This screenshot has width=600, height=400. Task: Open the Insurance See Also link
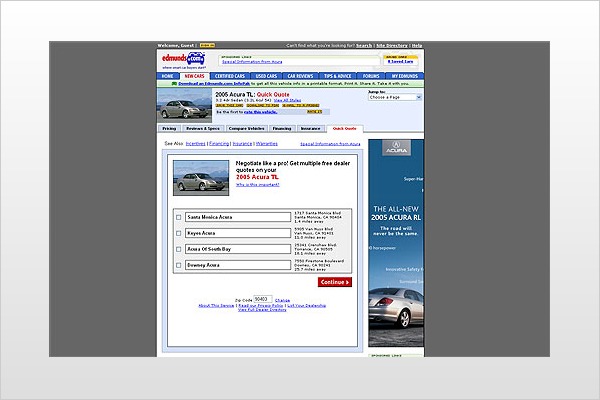[x=242, y=144]
